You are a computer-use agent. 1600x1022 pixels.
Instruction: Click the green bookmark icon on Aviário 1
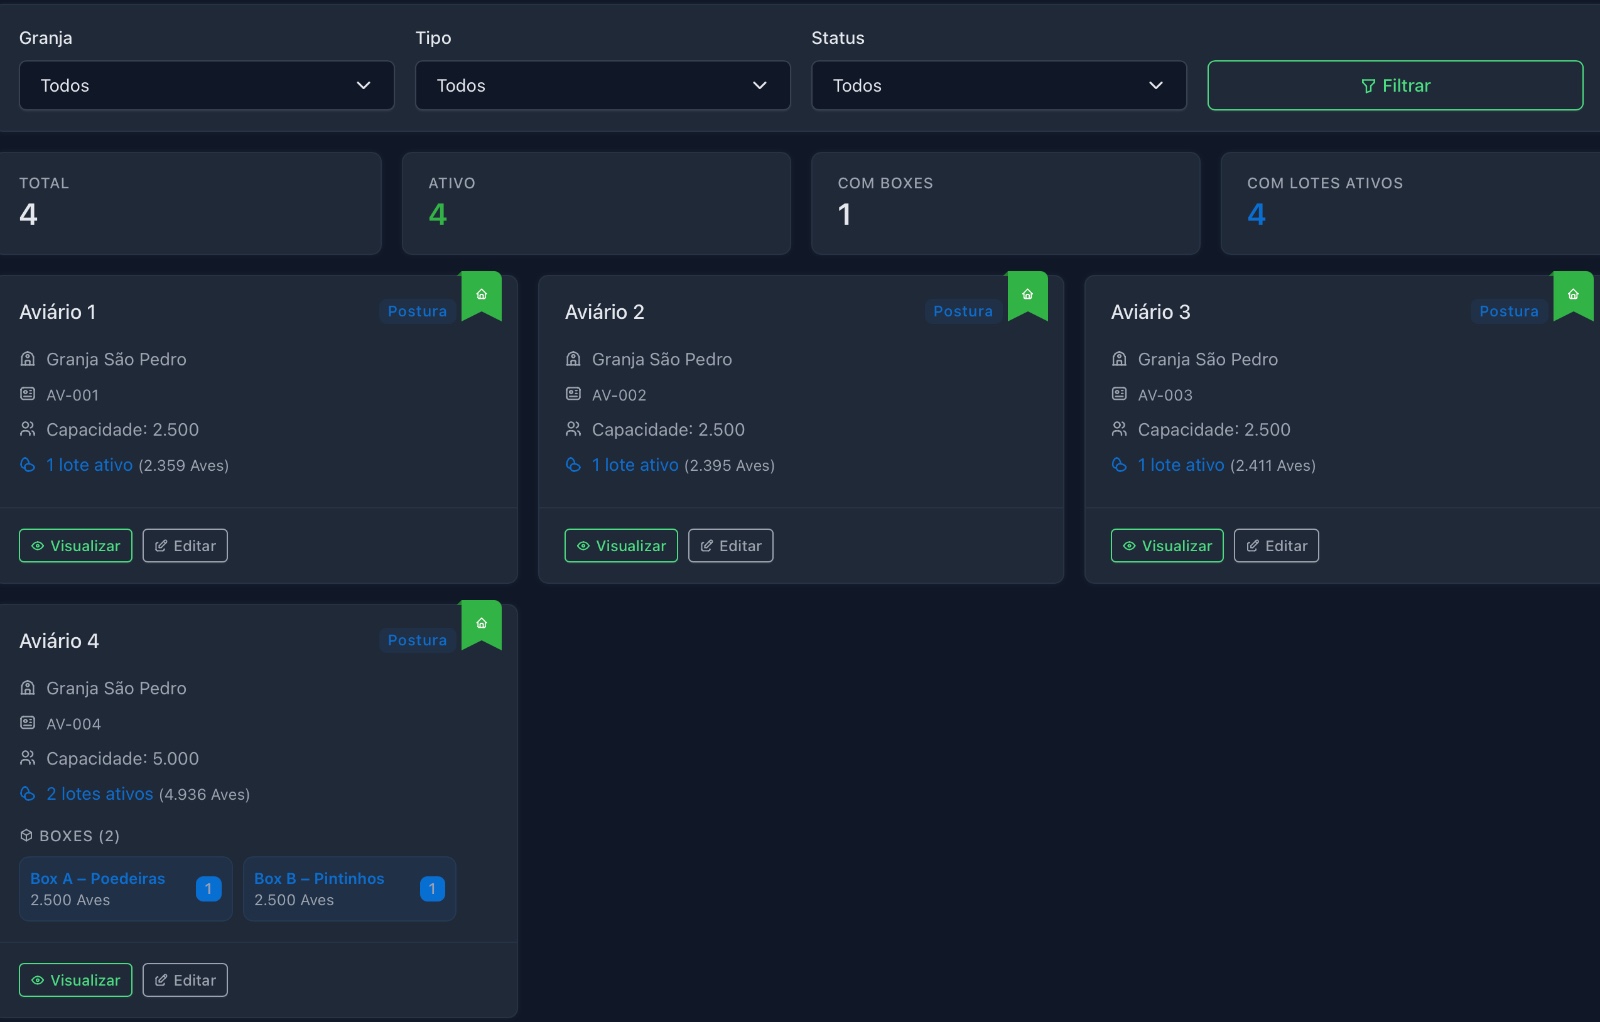[481, 296]
